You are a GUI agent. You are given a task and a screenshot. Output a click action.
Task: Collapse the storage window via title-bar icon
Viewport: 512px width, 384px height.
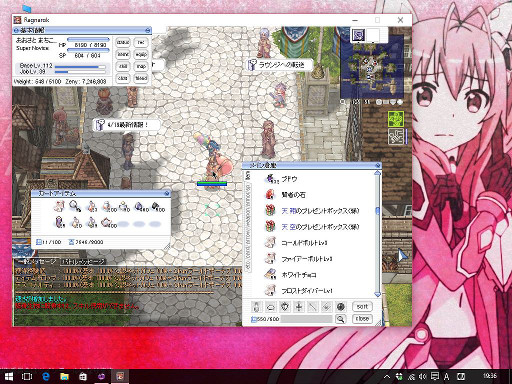pos(377,165)
